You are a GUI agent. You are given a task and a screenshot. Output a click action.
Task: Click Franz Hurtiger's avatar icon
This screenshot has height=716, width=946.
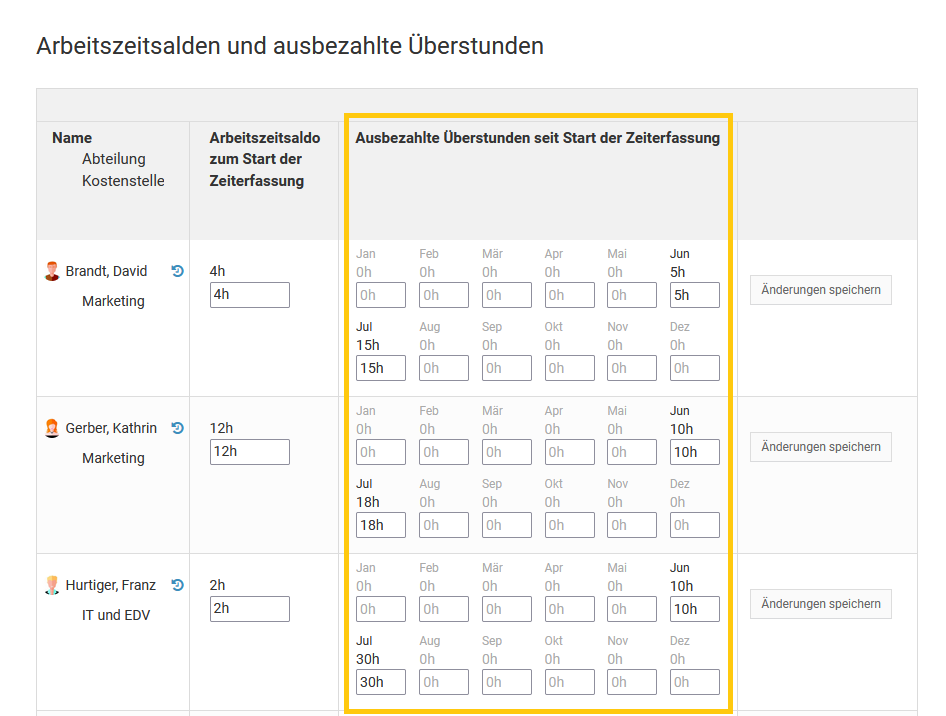point(53,585)
